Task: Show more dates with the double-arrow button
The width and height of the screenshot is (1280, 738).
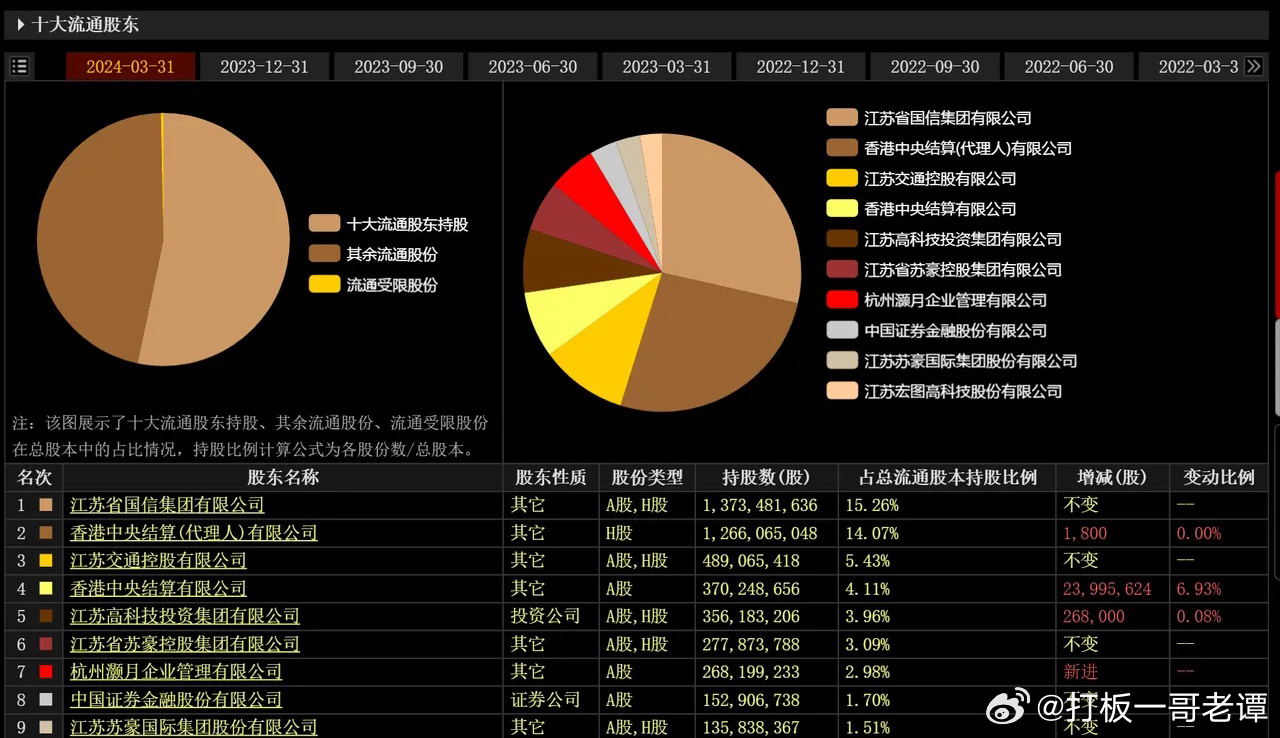Action: (1253, 67)
